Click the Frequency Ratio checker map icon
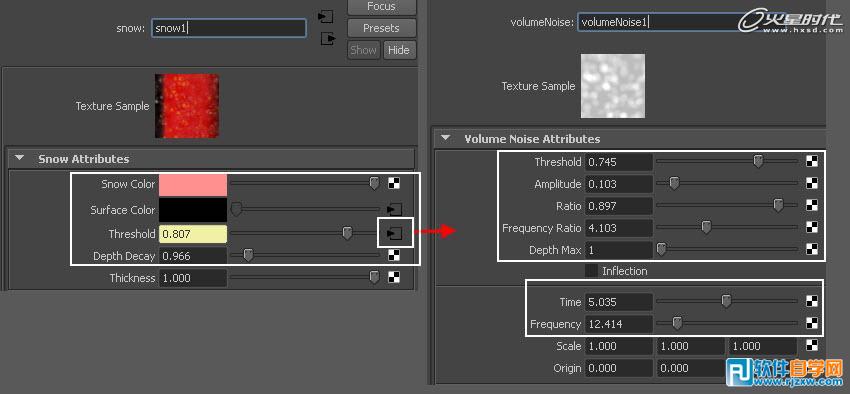This screenshot has height=394, width=850. [812, 228]
